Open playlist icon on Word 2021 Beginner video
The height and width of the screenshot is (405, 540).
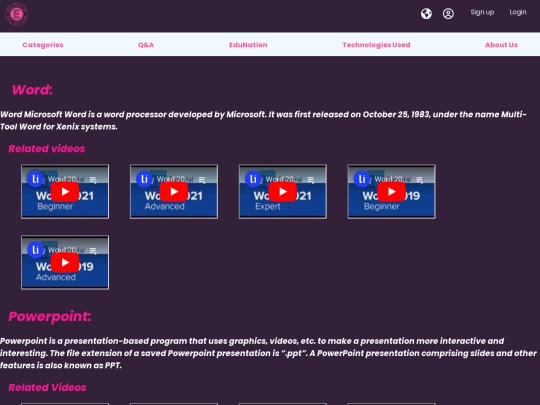93,180
